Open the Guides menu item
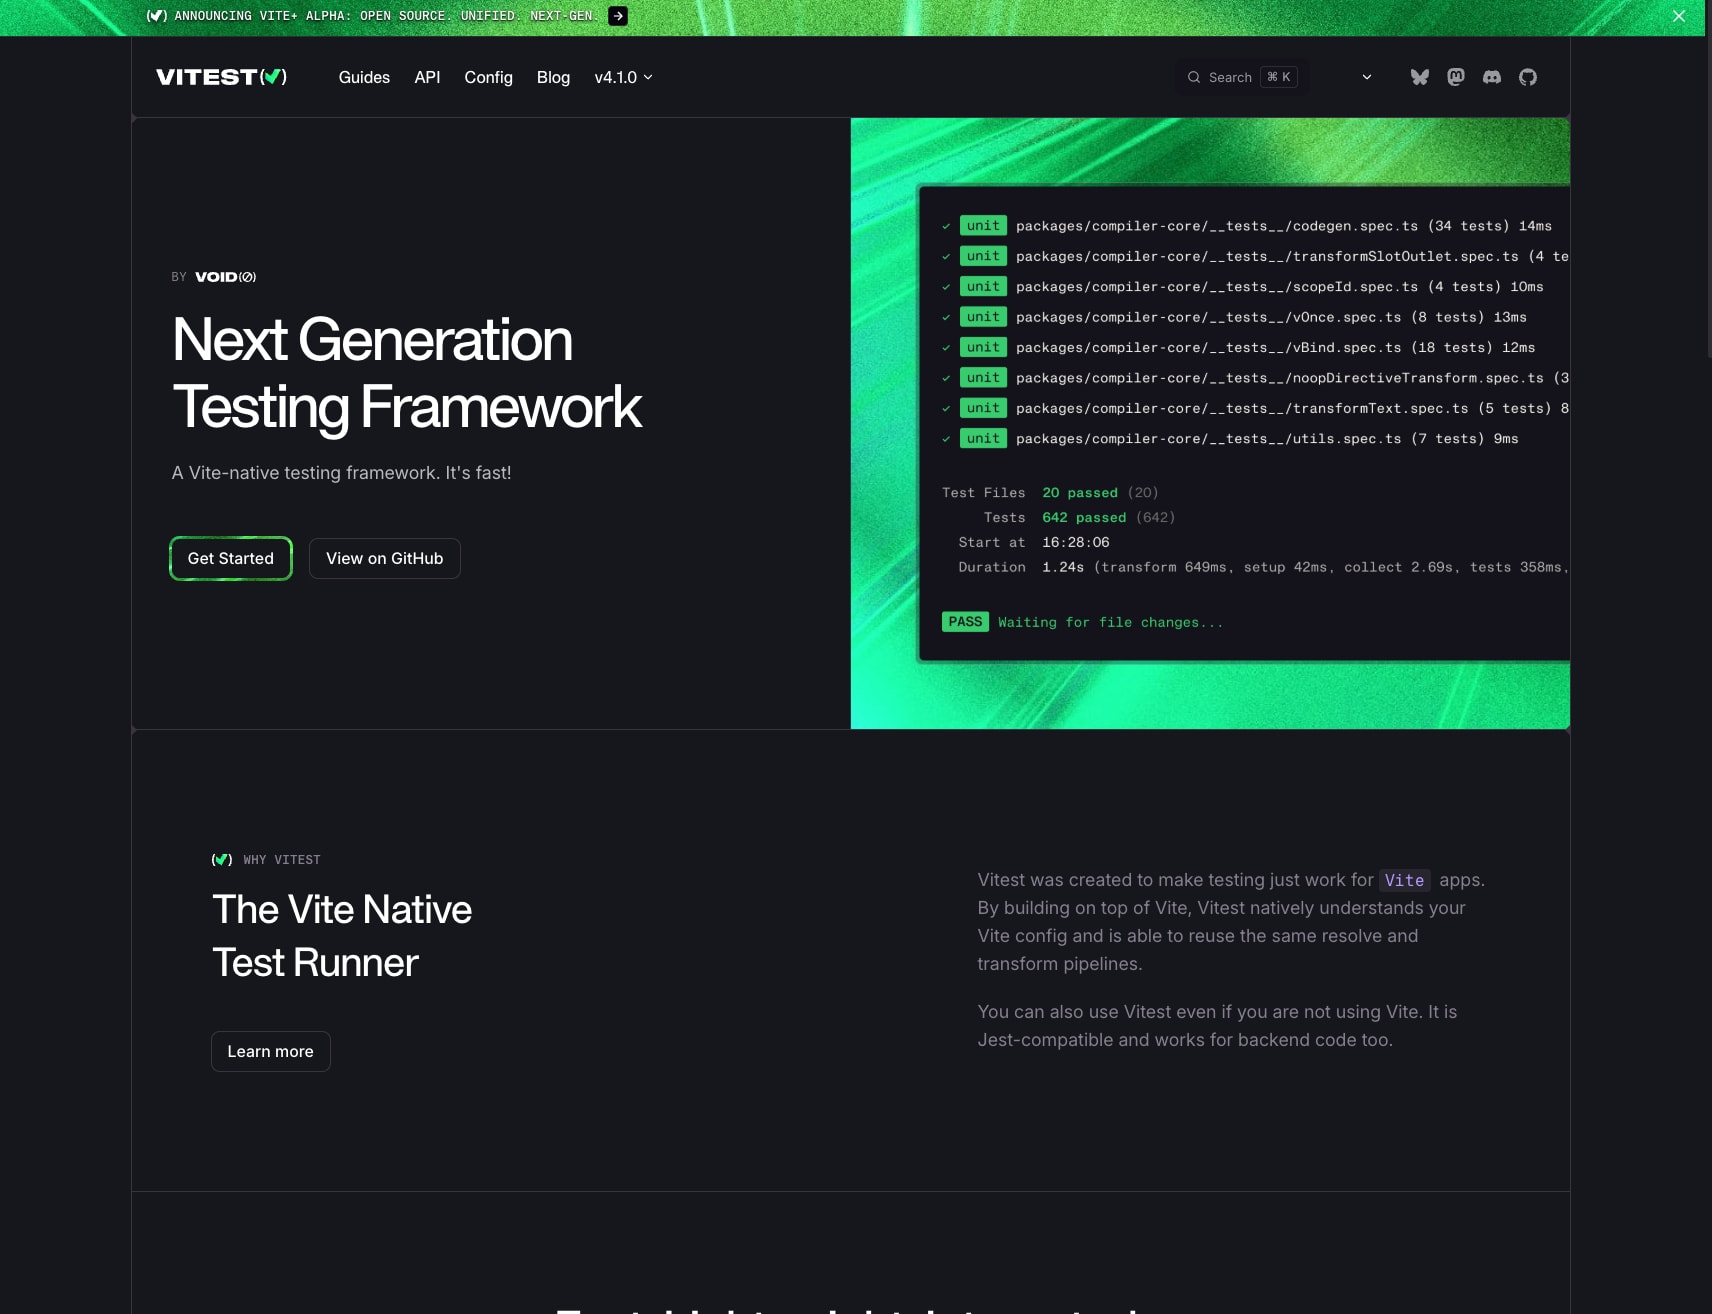The image size is (1712, 1314). [364, 77]
